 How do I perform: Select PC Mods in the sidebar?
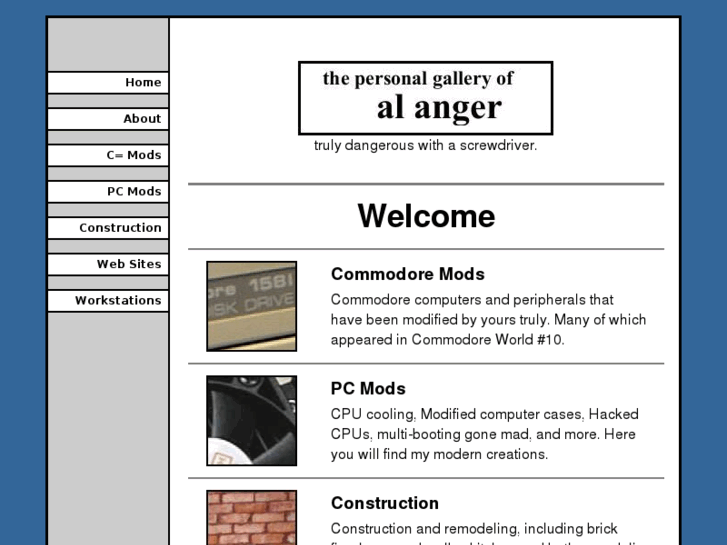click(108, 192)
